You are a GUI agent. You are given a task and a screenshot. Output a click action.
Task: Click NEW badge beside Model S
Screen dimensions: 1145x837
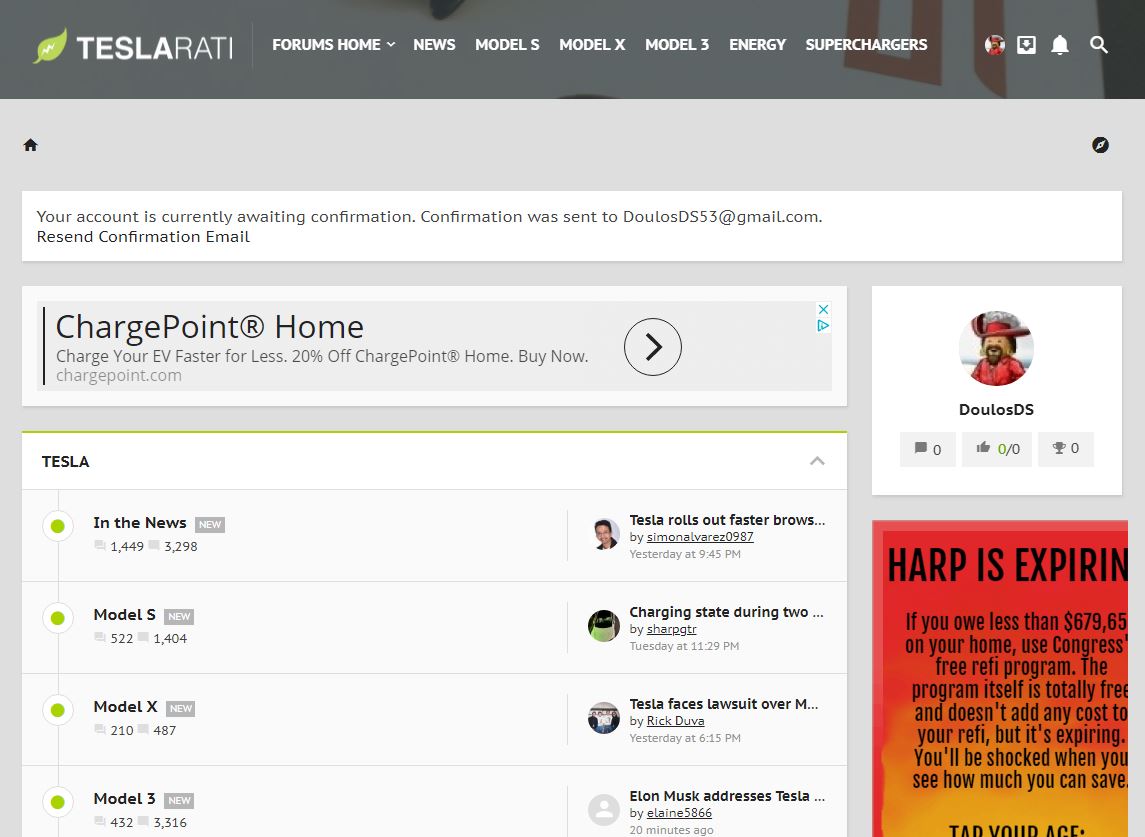click(x=179, y=616)
